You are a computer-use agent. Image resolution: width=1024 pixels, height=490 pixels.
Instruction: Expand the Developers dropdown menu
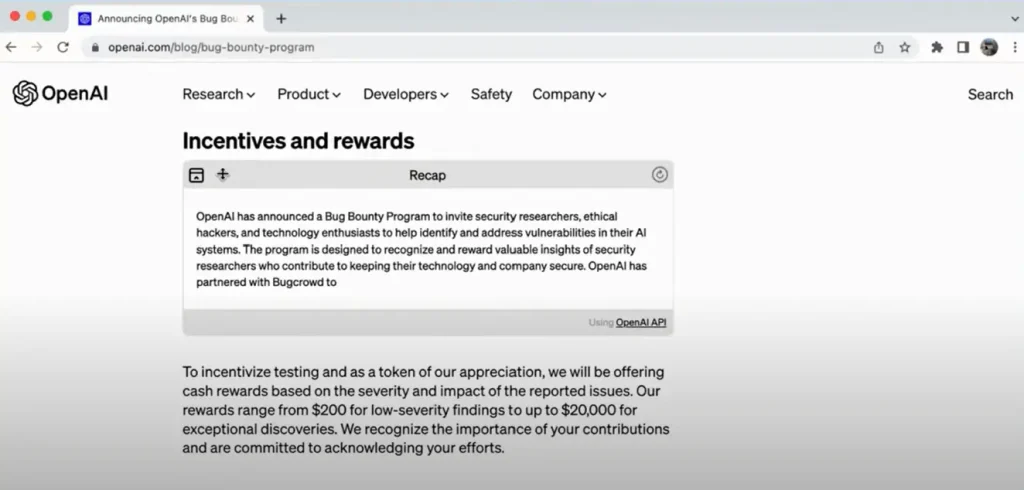tap(406, 94)
